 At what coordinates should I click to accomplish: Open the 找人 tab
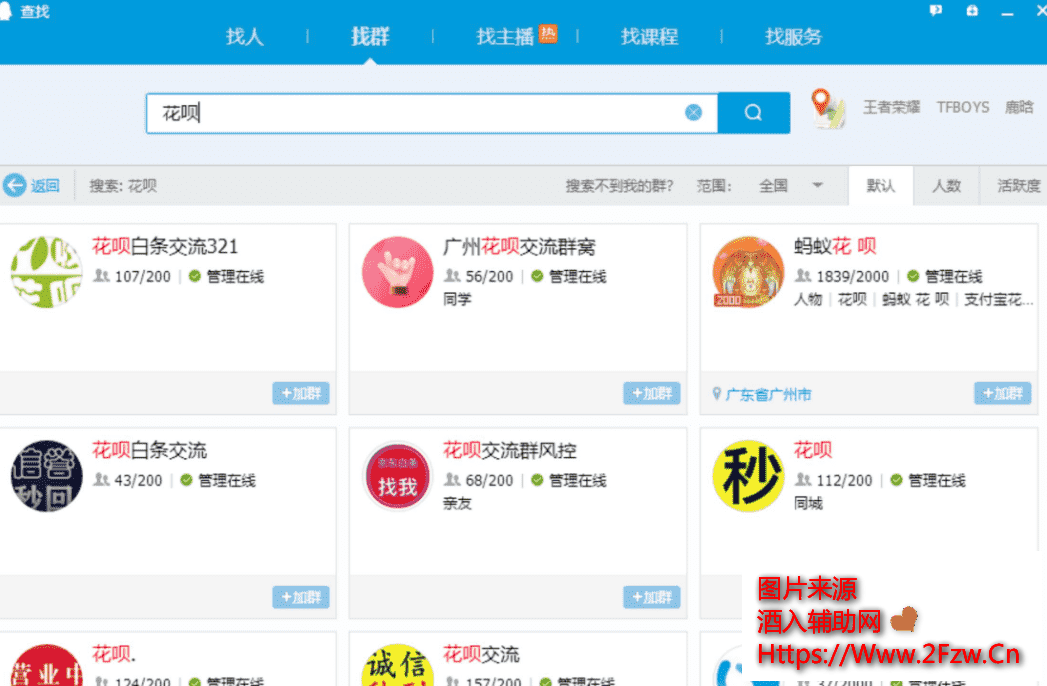(x=244, y=36)
